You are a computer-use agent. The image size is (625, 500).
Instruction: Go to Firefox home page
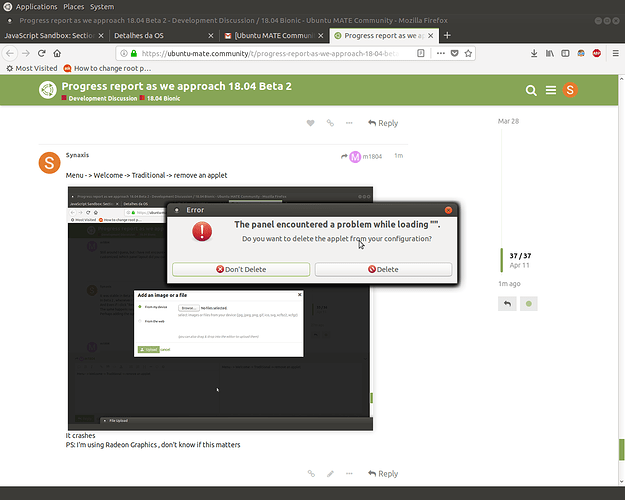click(x=57, y=53)
